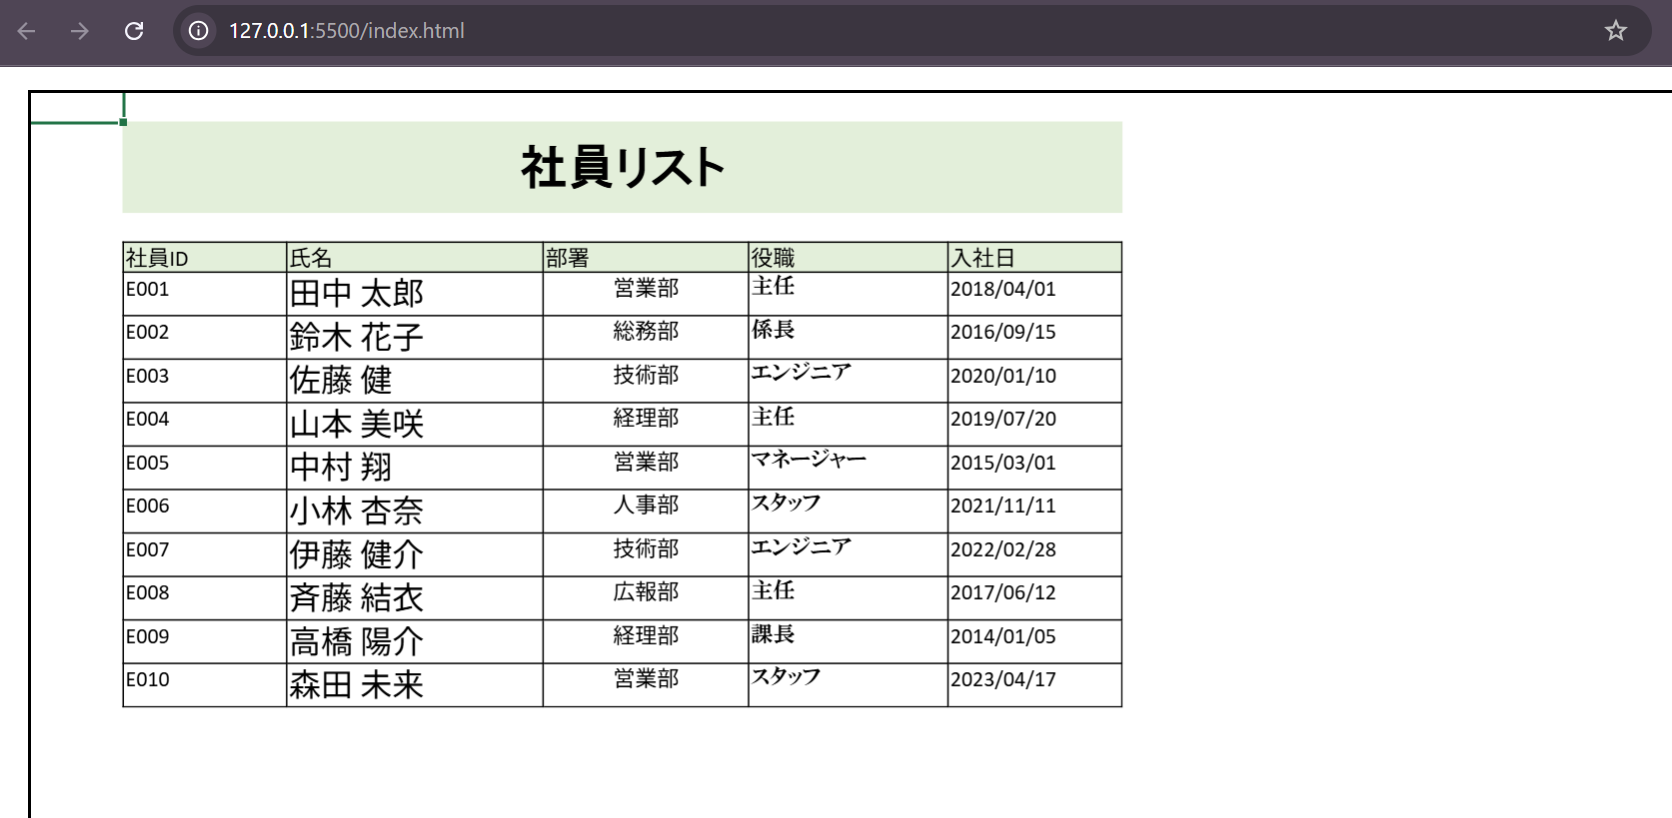Click the E008 cell
The height and width of the screenshot is (818, 1672).
point(204,598)
